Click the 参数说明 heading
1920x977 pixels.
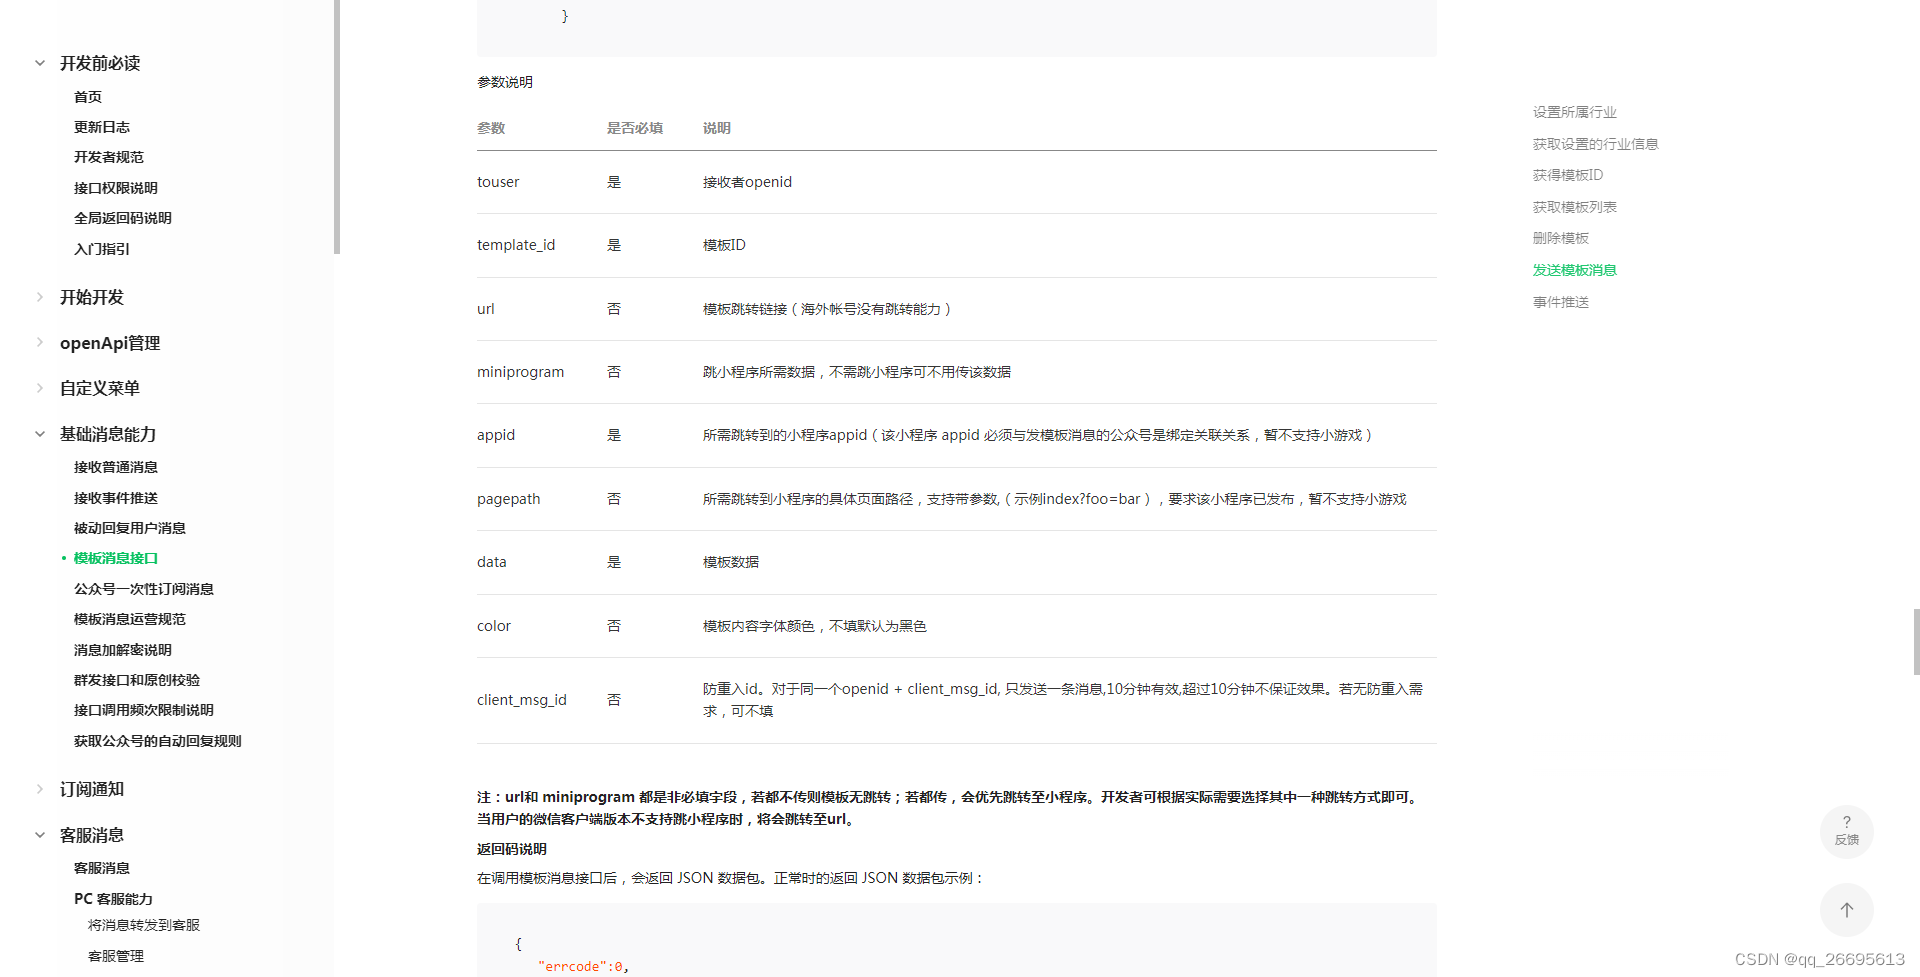505,82
